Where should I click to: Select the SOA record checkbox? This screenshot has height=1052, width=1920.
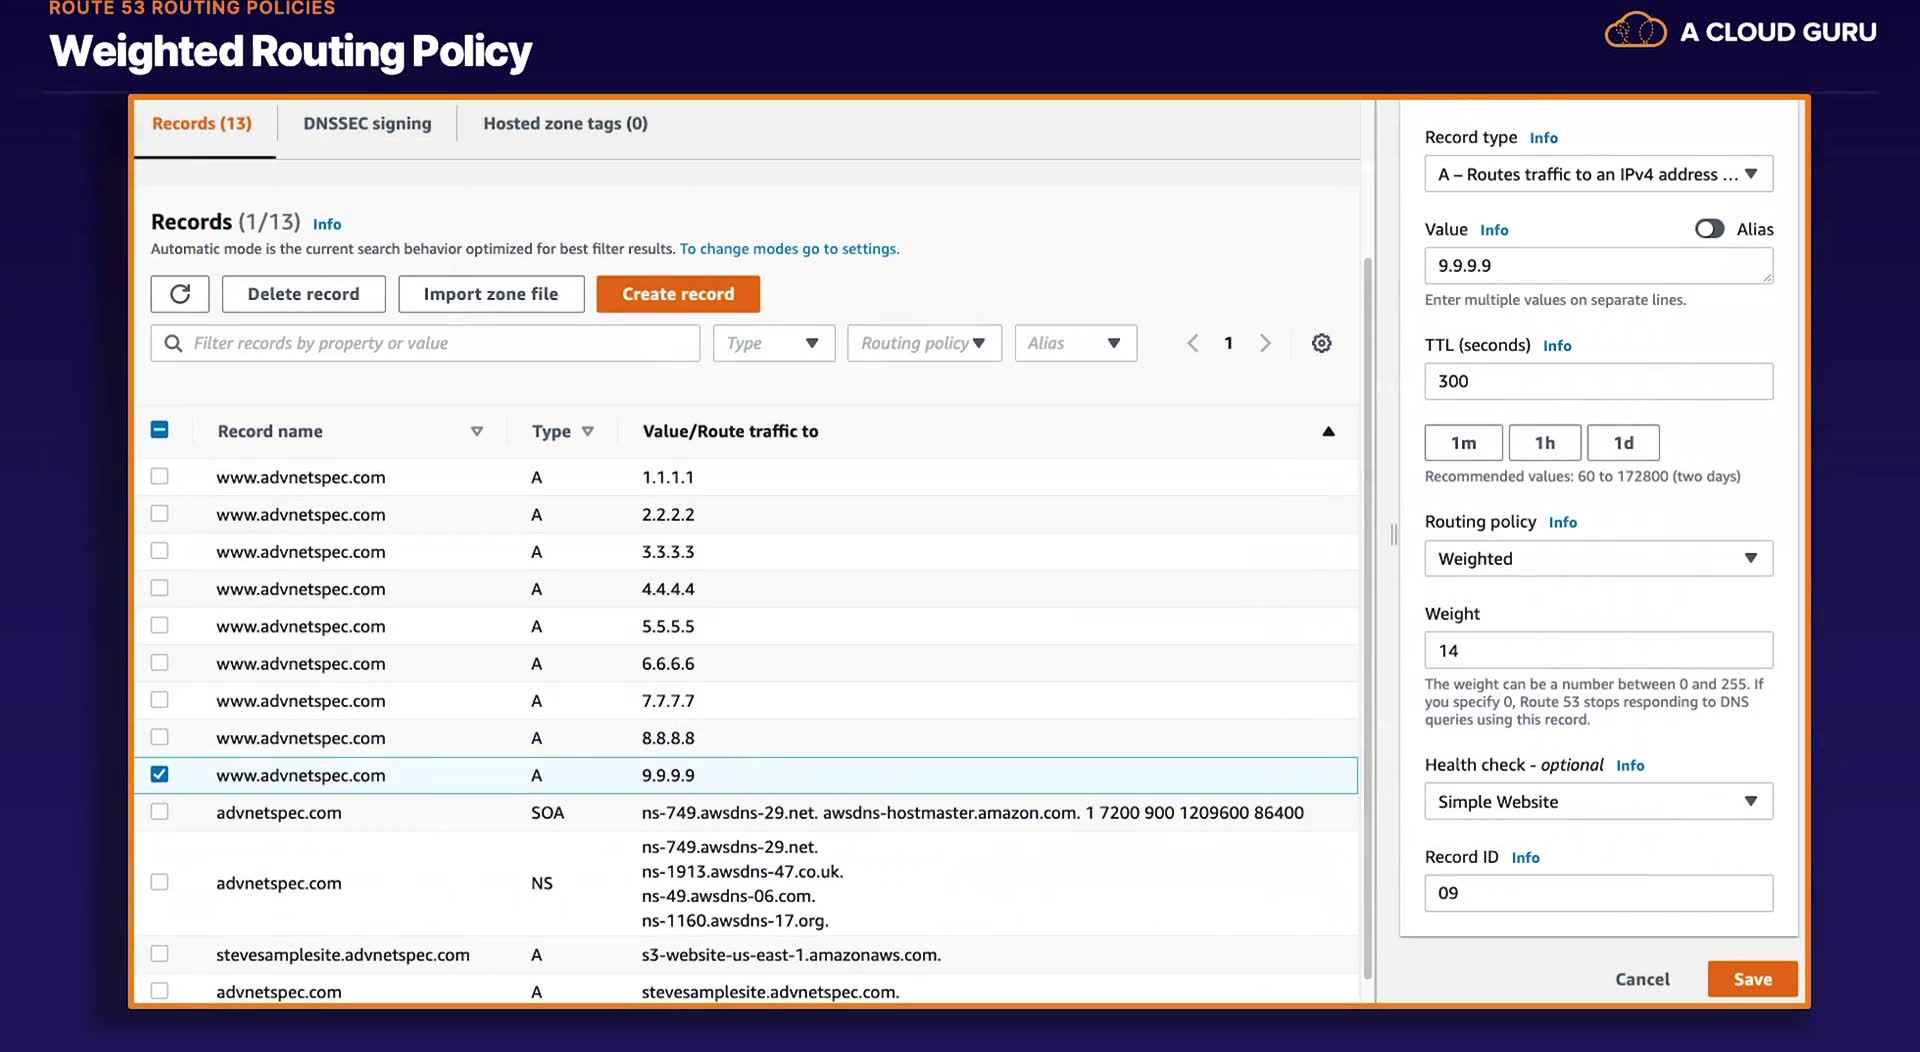coord(159,812)
